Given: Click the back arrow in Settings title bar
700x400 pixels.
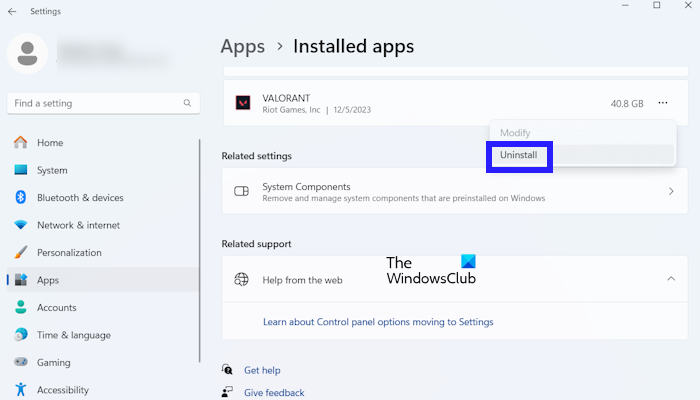Looking at the screenshot, I should point(11,11).
